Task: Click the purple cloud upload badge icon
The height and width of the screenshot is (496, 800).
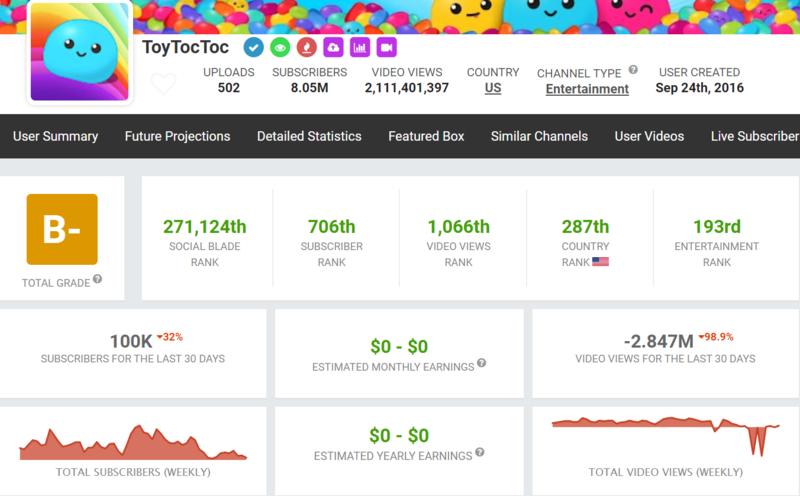Action: [335, 47]
